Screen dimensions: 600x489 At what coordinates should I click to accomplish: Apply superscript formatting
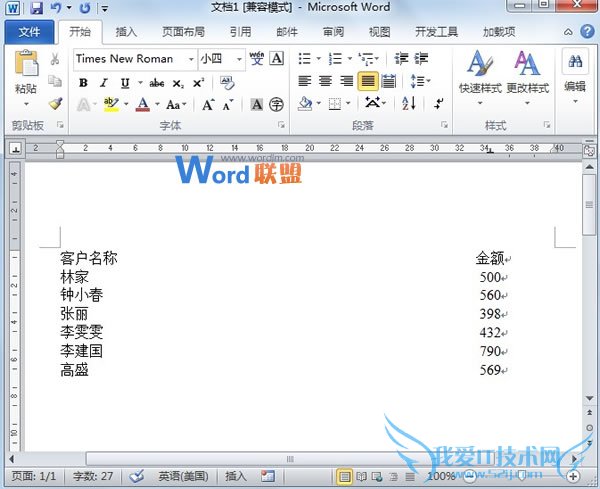(x=198, y=83)
